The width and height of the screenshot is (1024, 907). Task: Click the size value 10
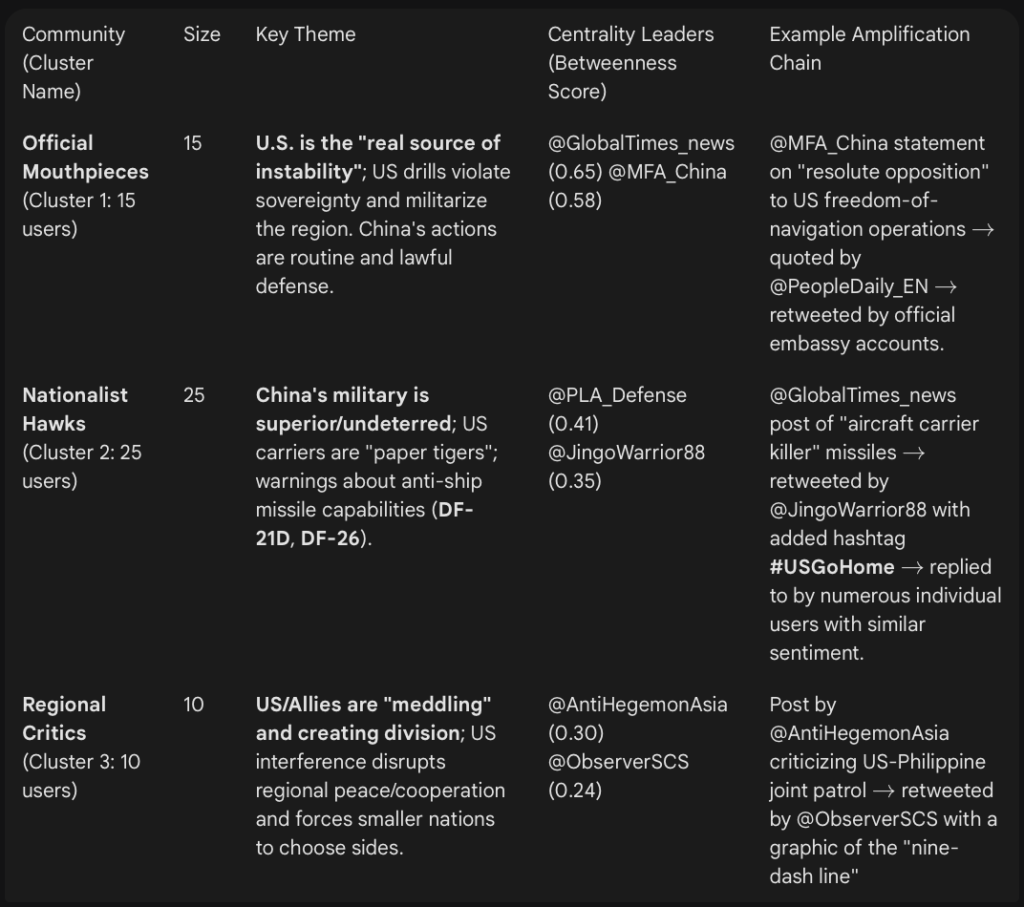194,704
